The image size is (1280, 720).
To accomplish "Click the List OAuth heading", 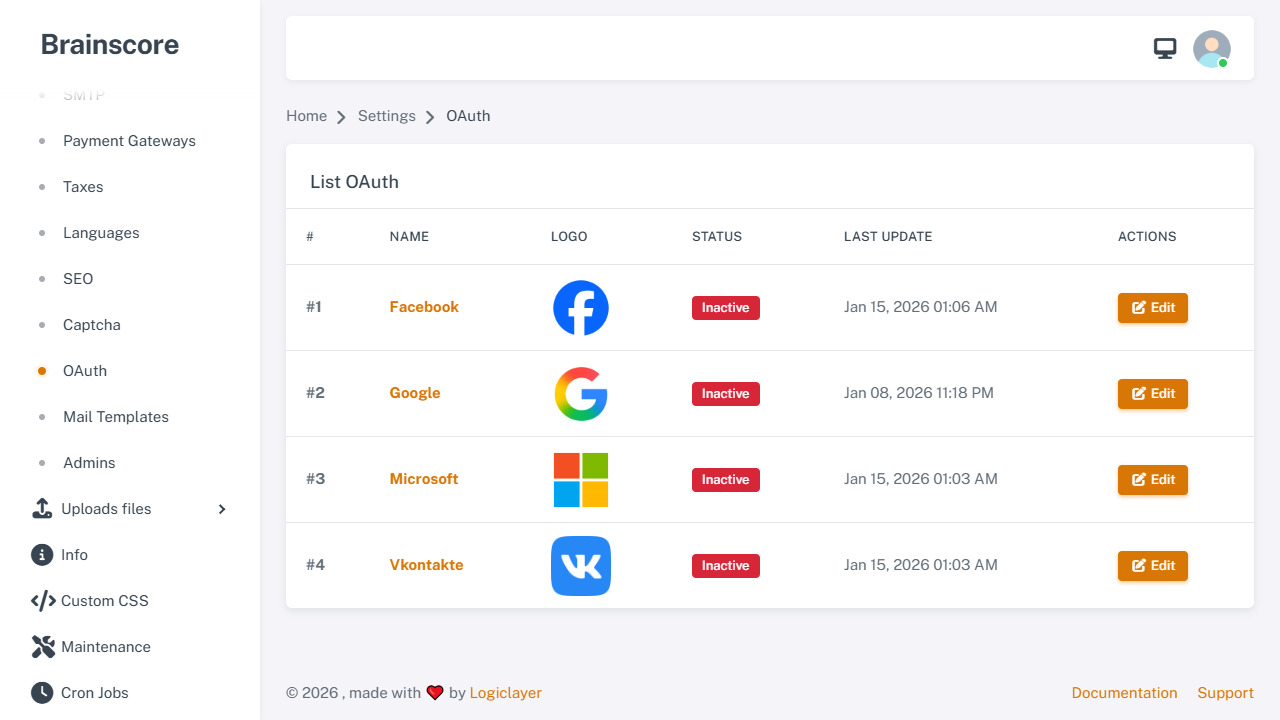I will (355, 182).
